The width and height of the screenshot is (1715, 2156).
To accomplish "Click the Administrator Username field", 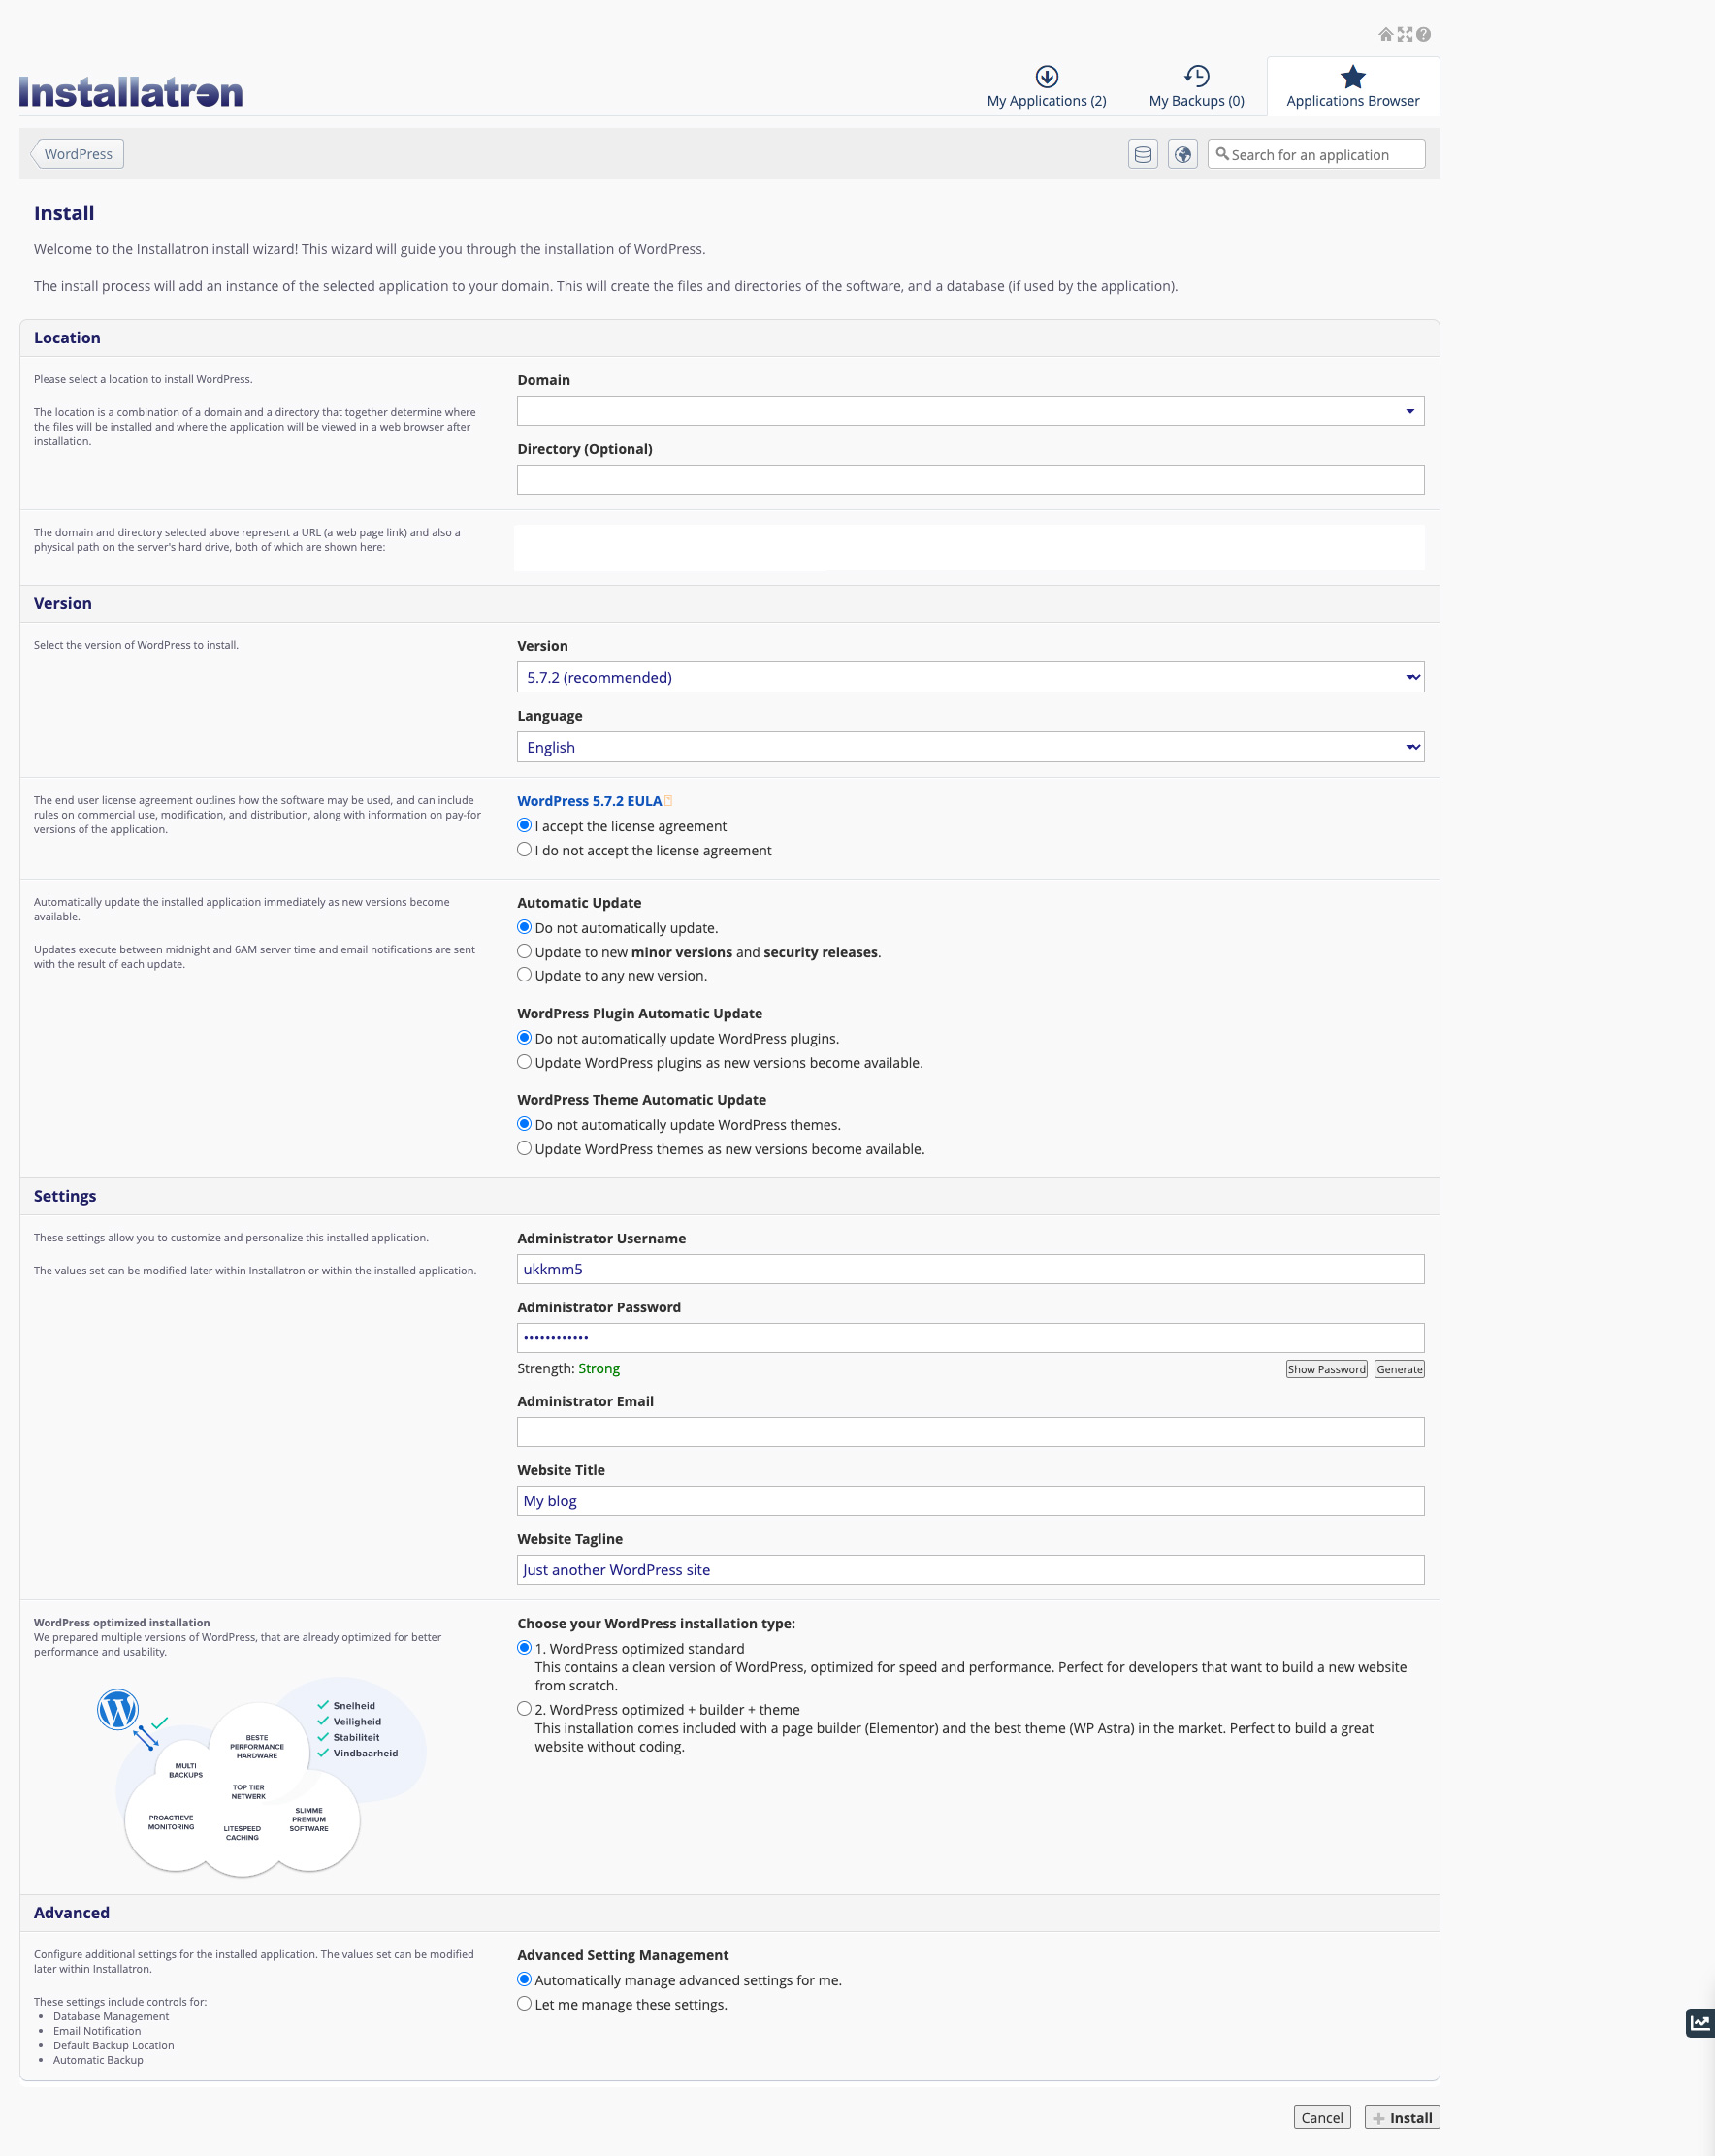I will coord(970,1269).
